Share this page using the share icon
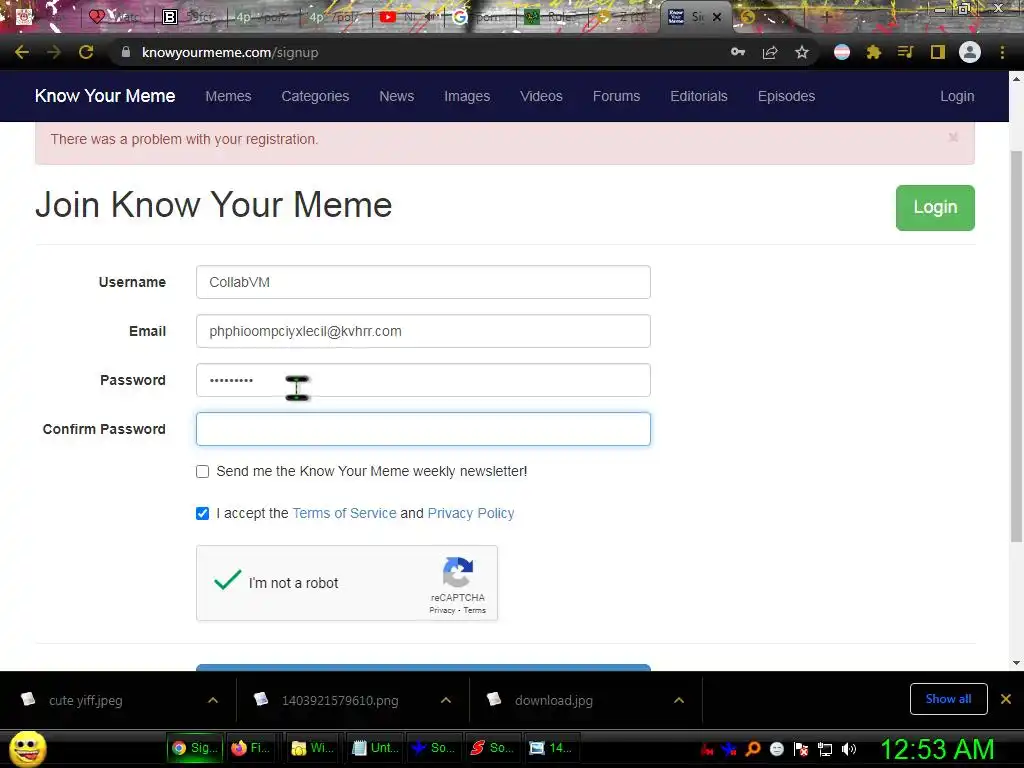The height and width of the screenshot is (768, 1024). (x=770, y=52)
